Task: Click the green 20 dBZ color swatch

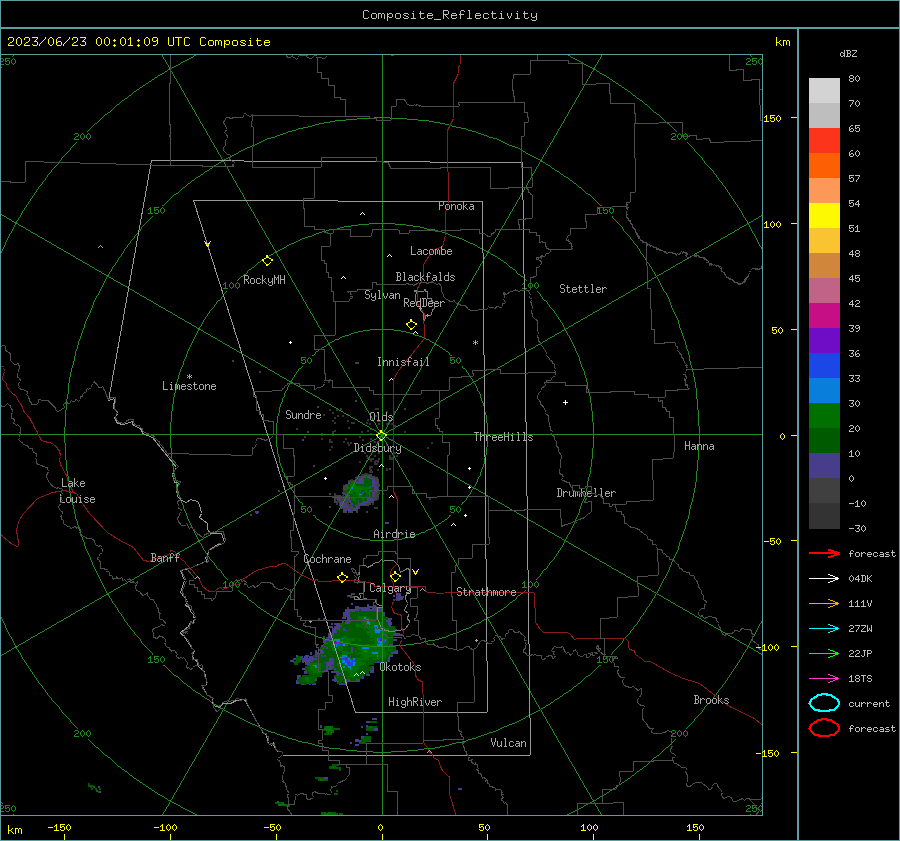Action: [824, 416]
